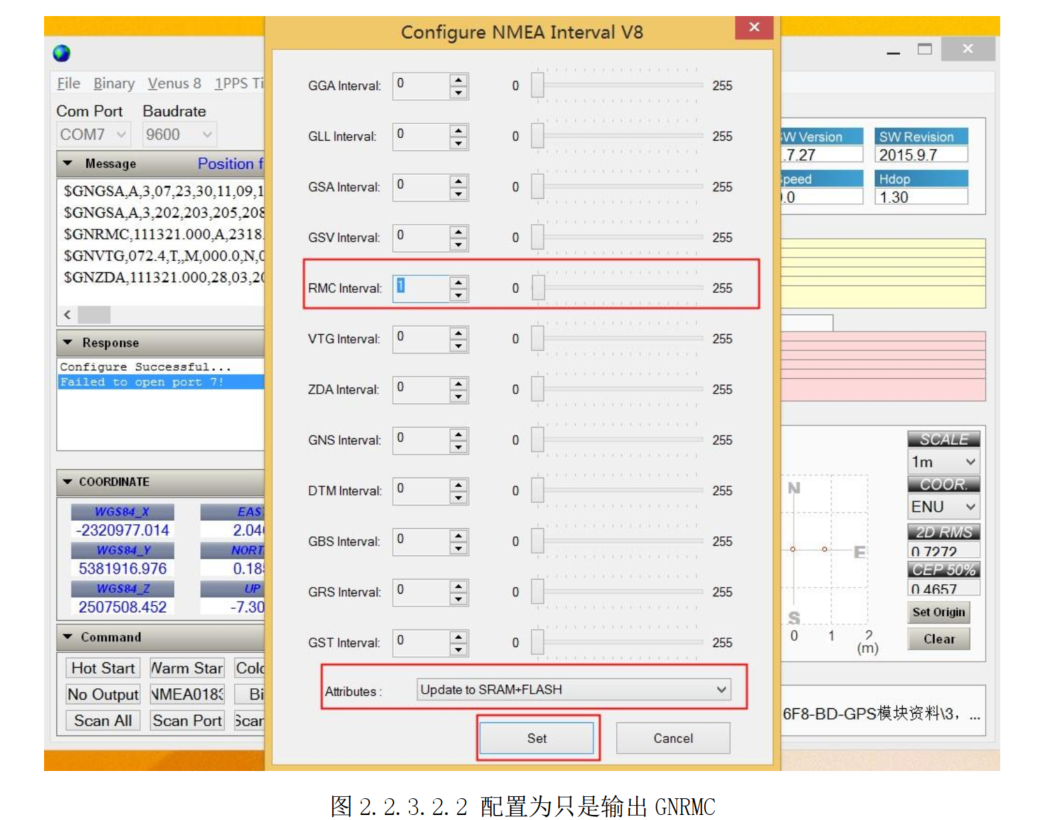
Task: Open the 1PPS Timing menu
Action: (x=239, y=83)
